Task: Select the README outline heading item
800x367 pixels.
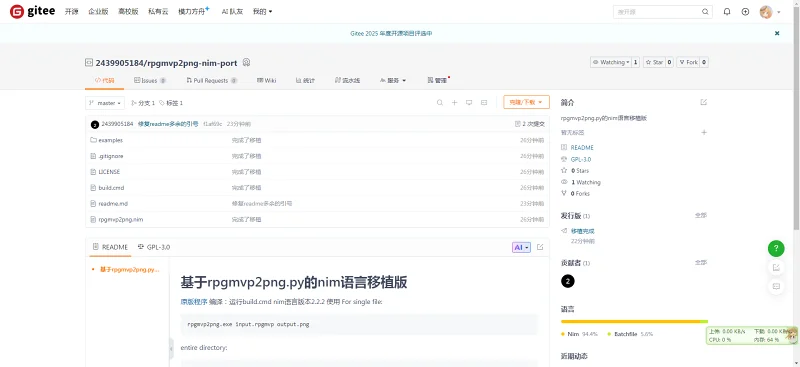Action: click(x=130, y=269)
